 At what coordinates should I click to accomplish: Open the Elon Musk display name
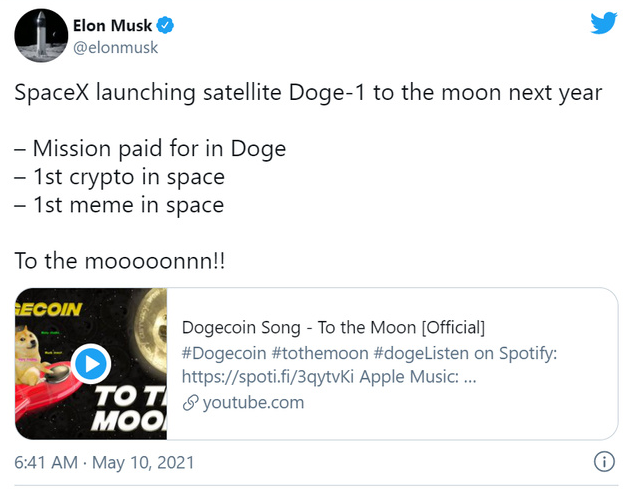[112, 26]
